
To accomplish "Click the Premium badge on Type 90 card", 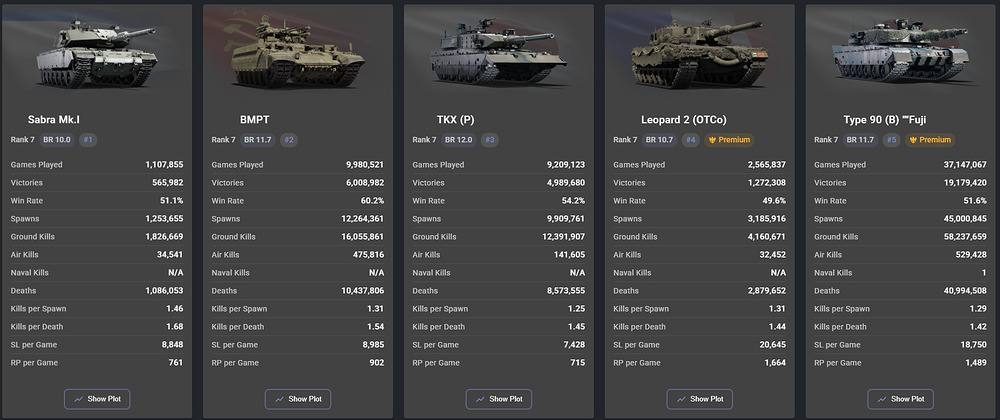I will pos(930,140).
